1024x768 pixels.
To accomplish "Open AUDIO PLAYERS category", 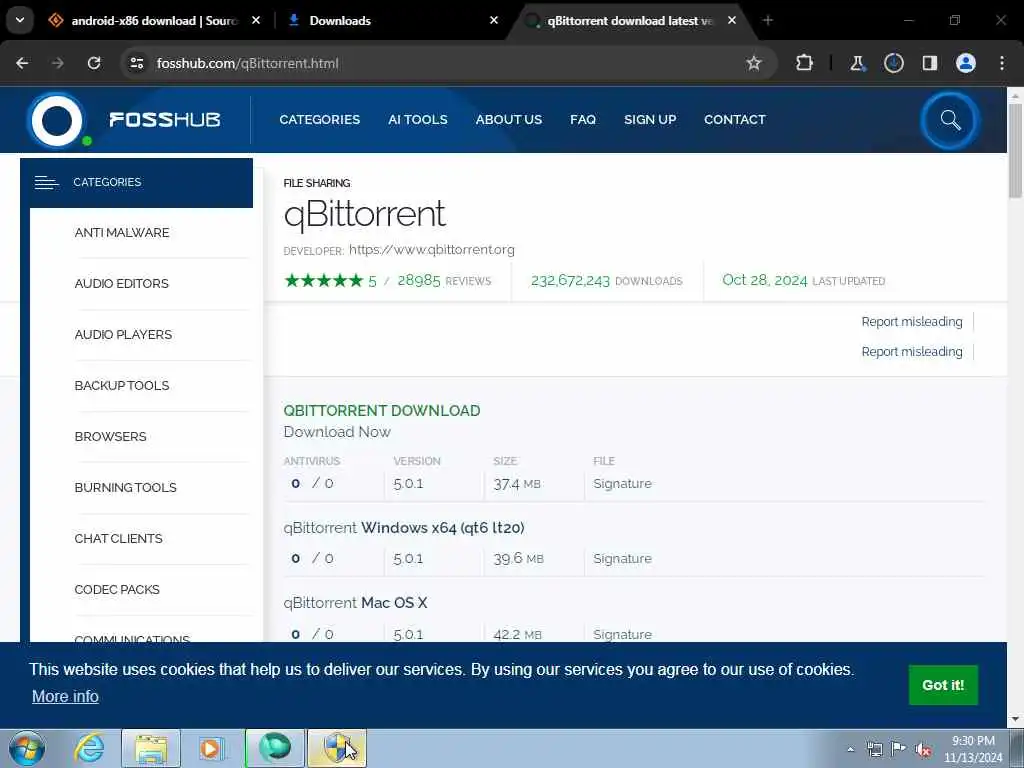I will (x=123, y=334).
